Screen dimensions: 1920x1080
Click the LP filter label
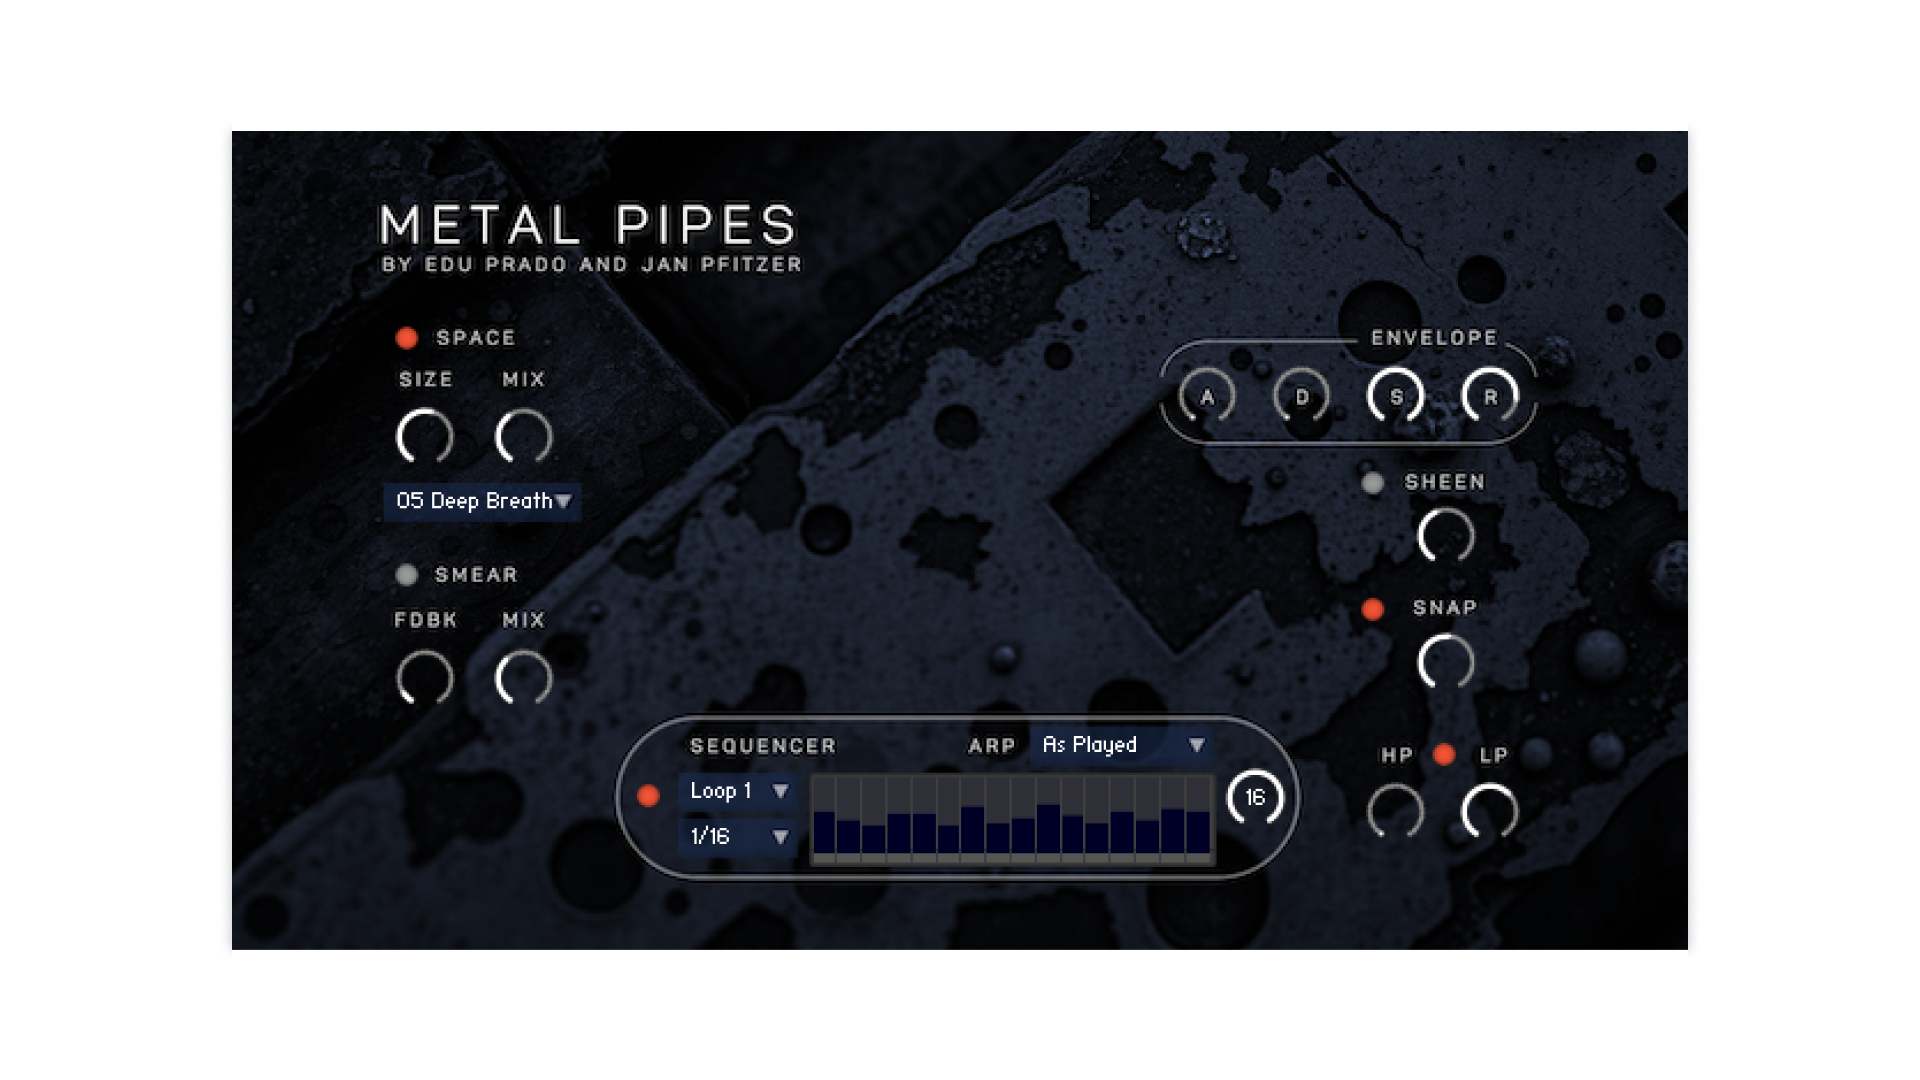pyautogui.click(x=1494, y=756)
